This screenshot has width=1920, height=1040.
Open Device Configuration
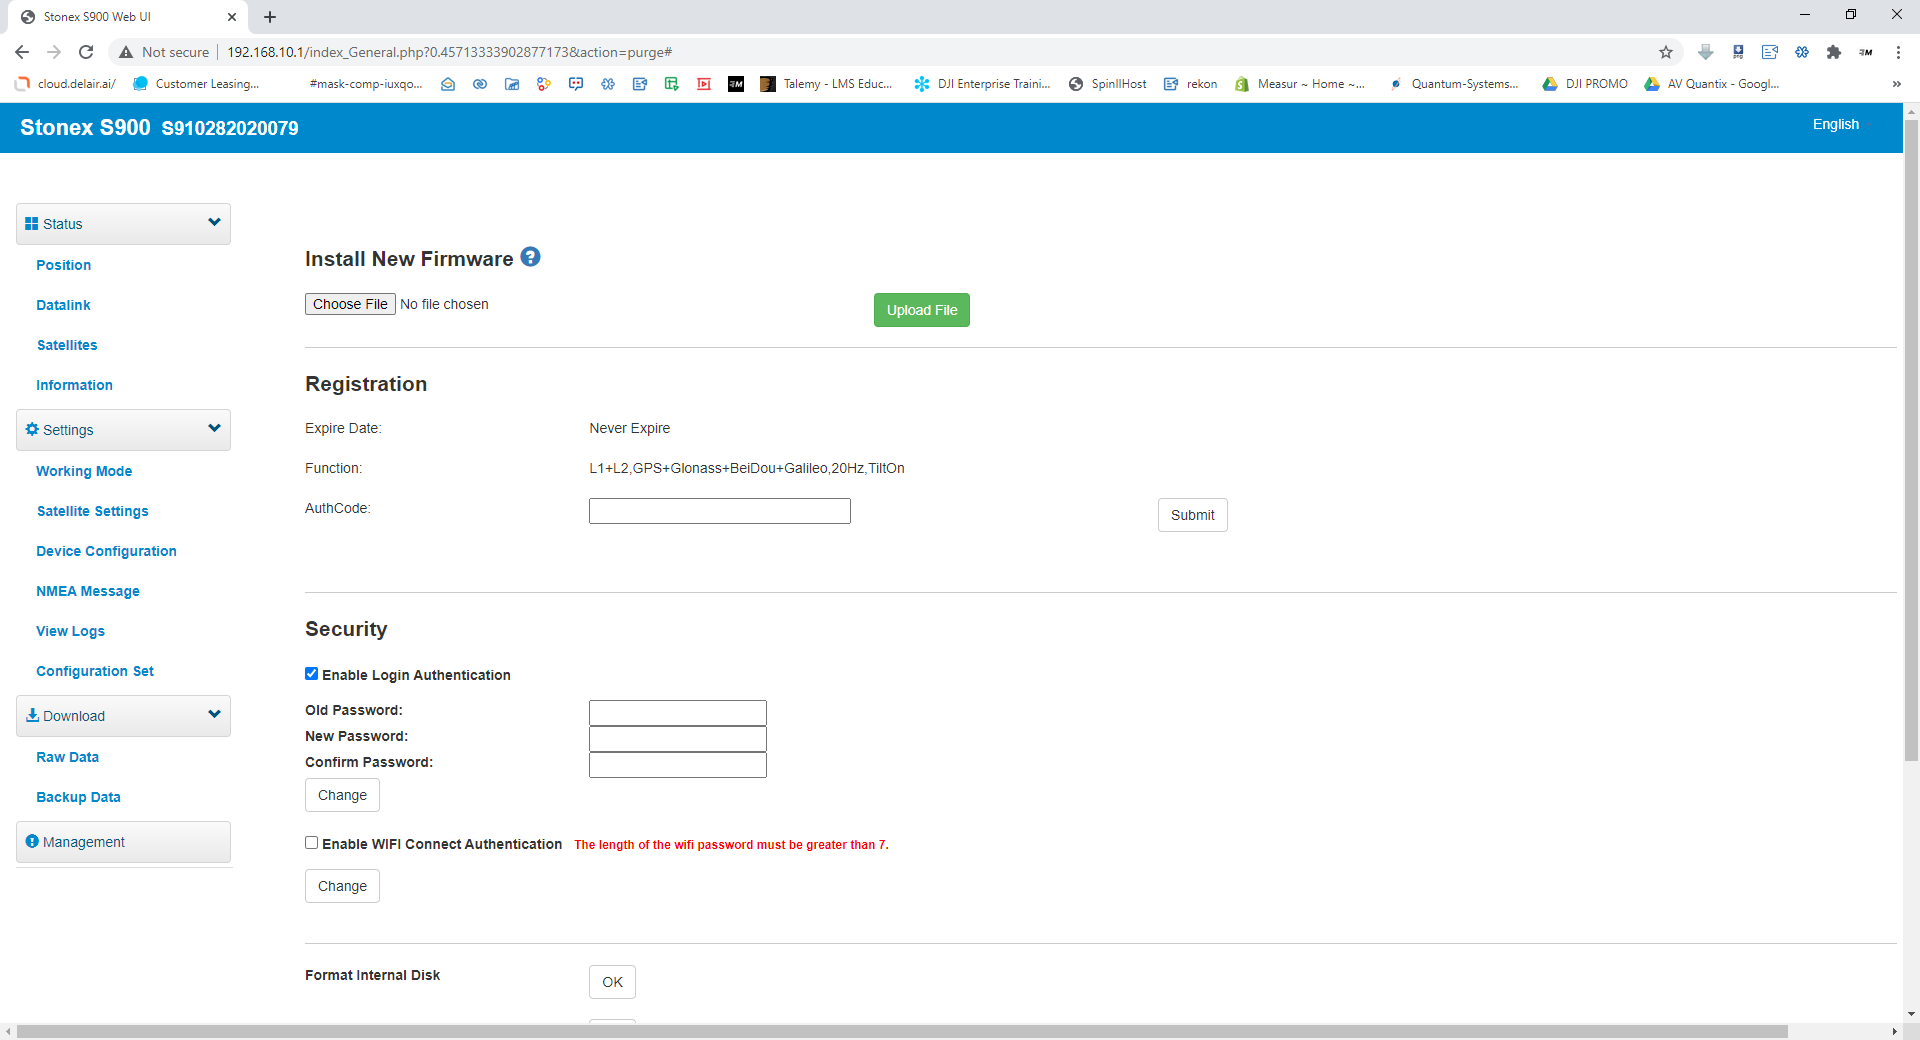(106, 551)
